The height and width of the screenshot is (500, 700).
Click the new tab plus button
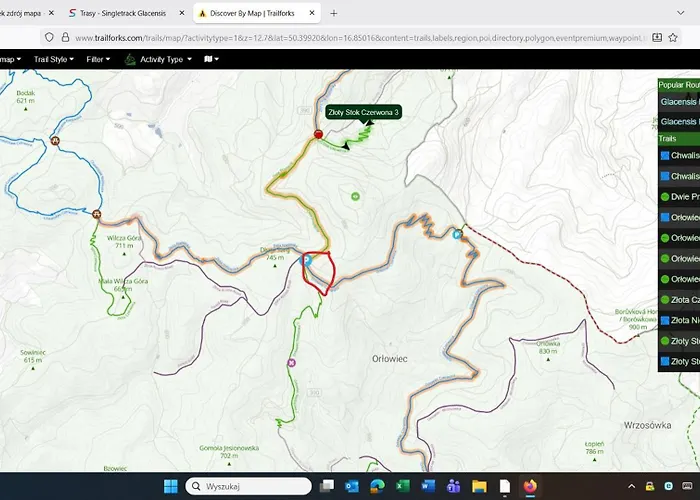click(334, 14)
